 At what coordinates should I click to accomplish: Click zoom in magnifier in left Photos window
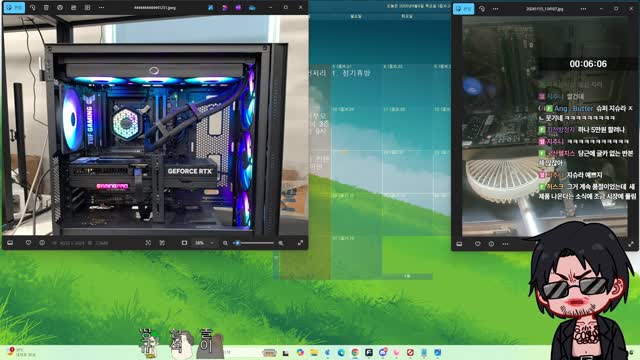click(x=281, y=243)
